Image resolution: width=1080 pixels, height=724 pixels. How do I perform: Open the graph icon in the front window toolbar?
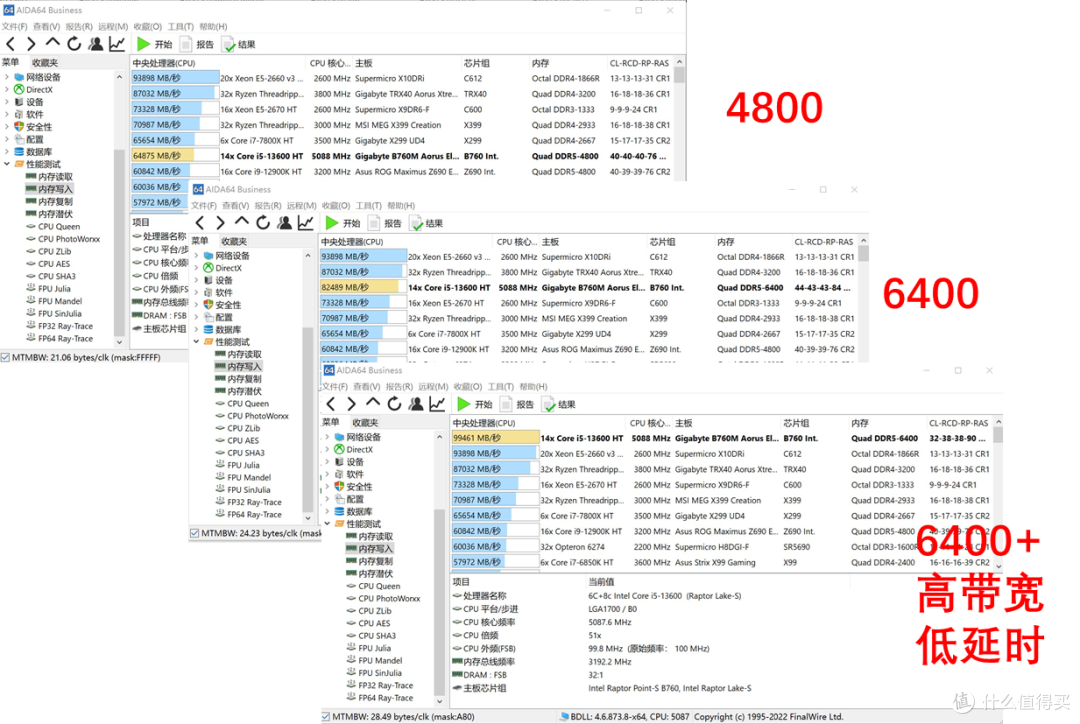pyautogui.click(x=437, y=404)
